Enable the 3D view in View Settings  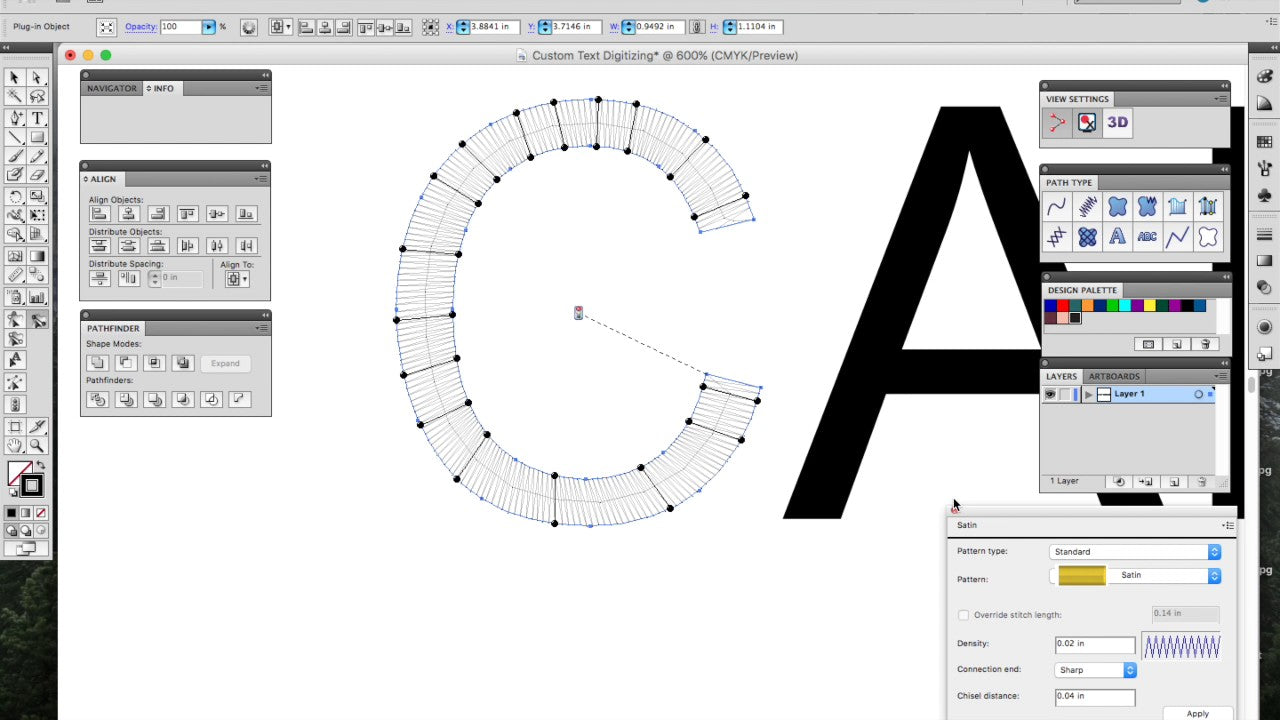1117,122
